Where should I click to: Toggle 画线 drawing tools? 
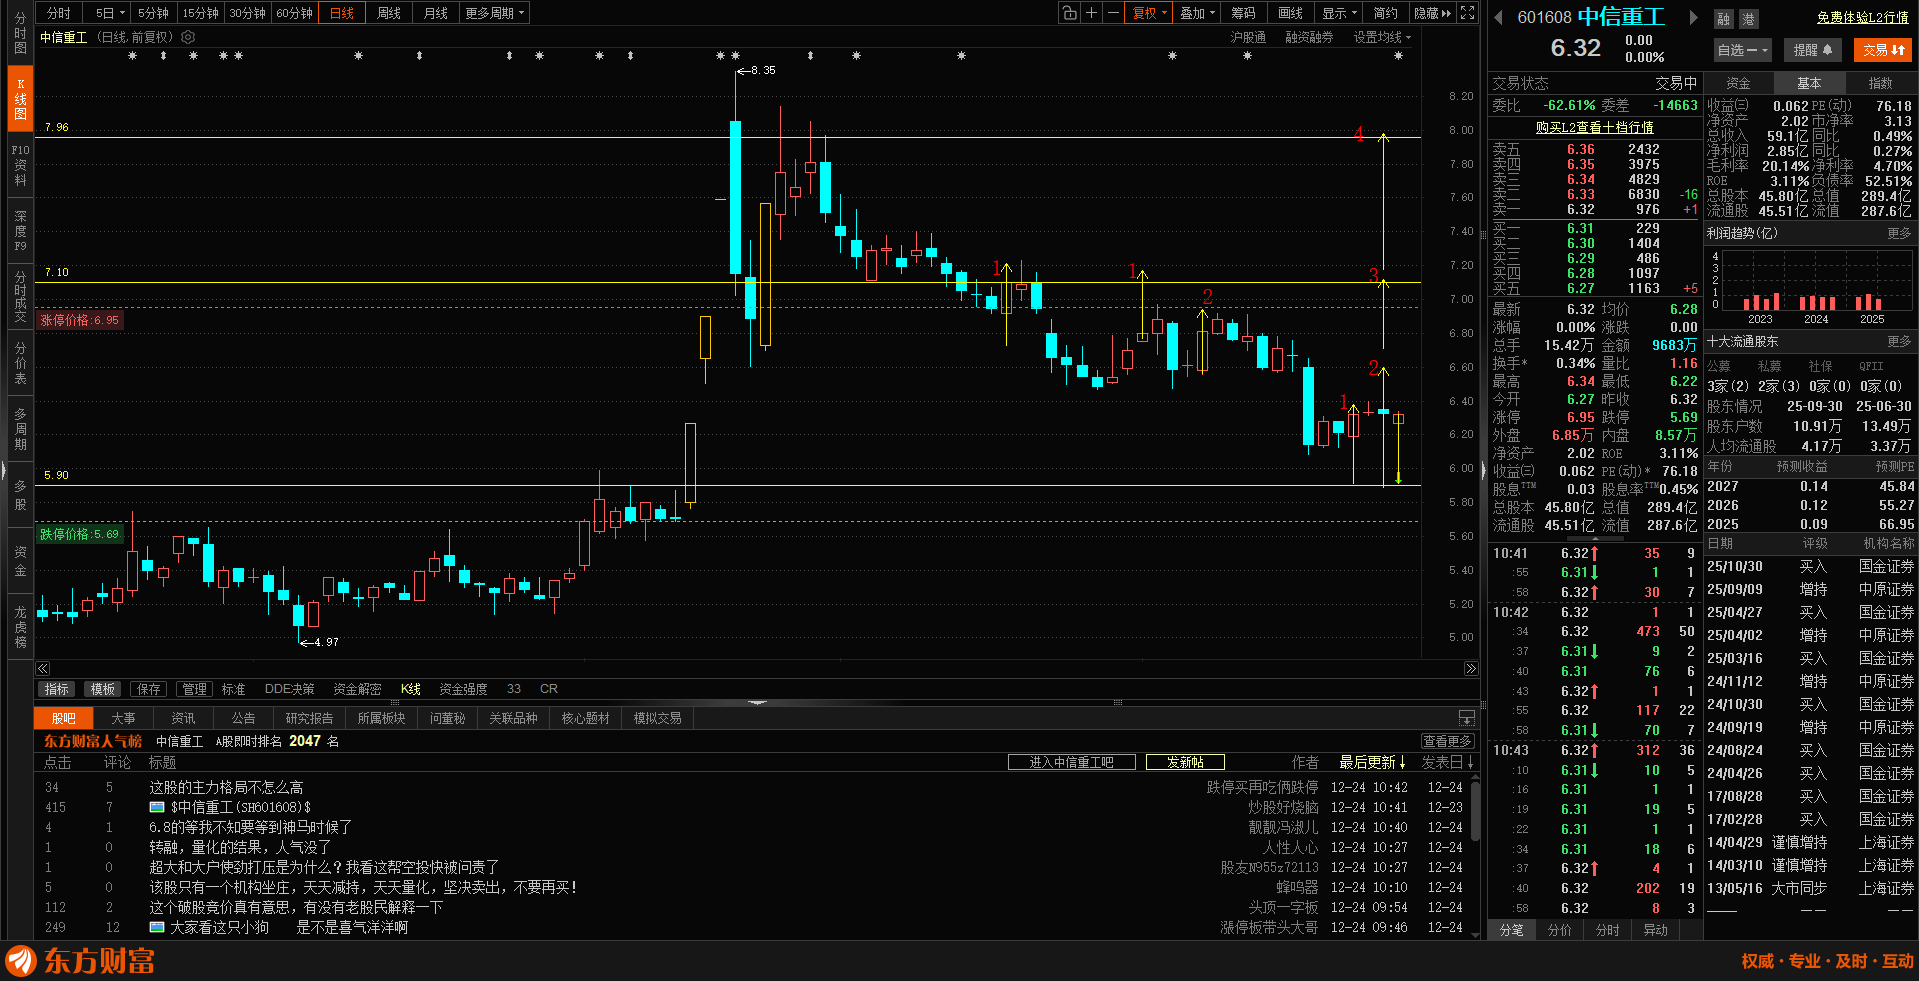pyautogui.click(x=1290, y=13)
